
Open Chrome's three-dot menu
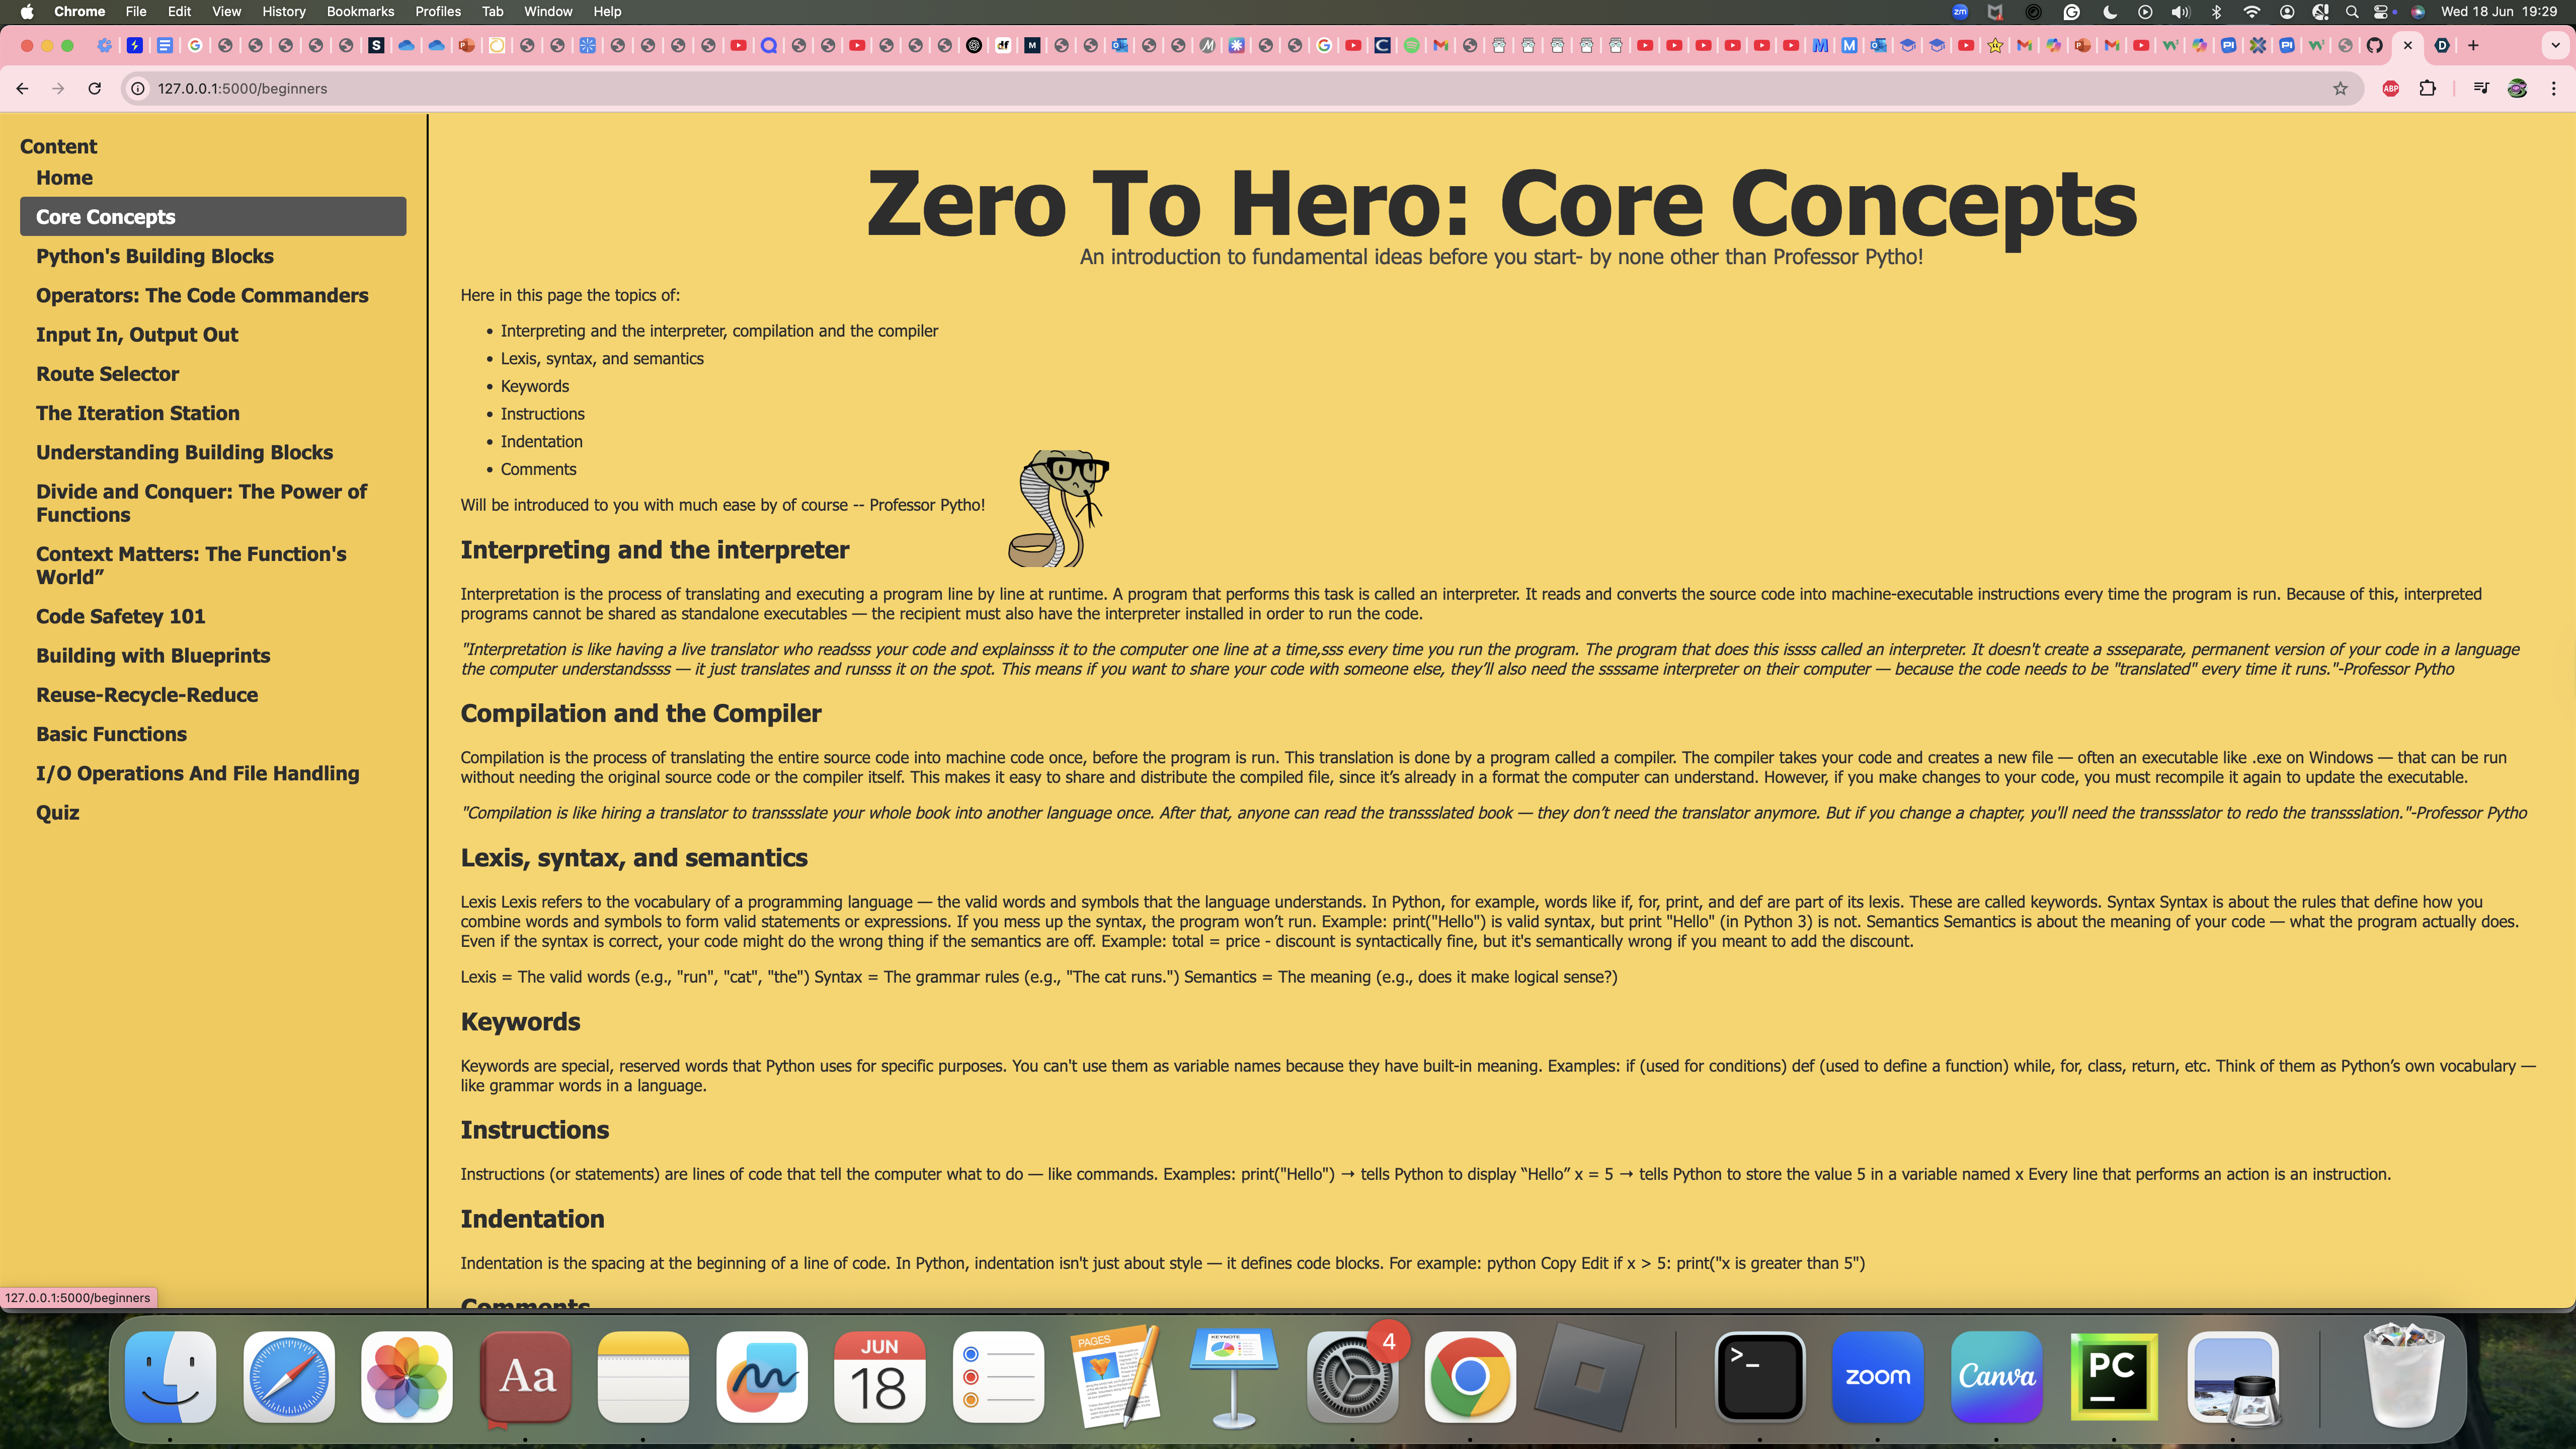pos(2553,88)
